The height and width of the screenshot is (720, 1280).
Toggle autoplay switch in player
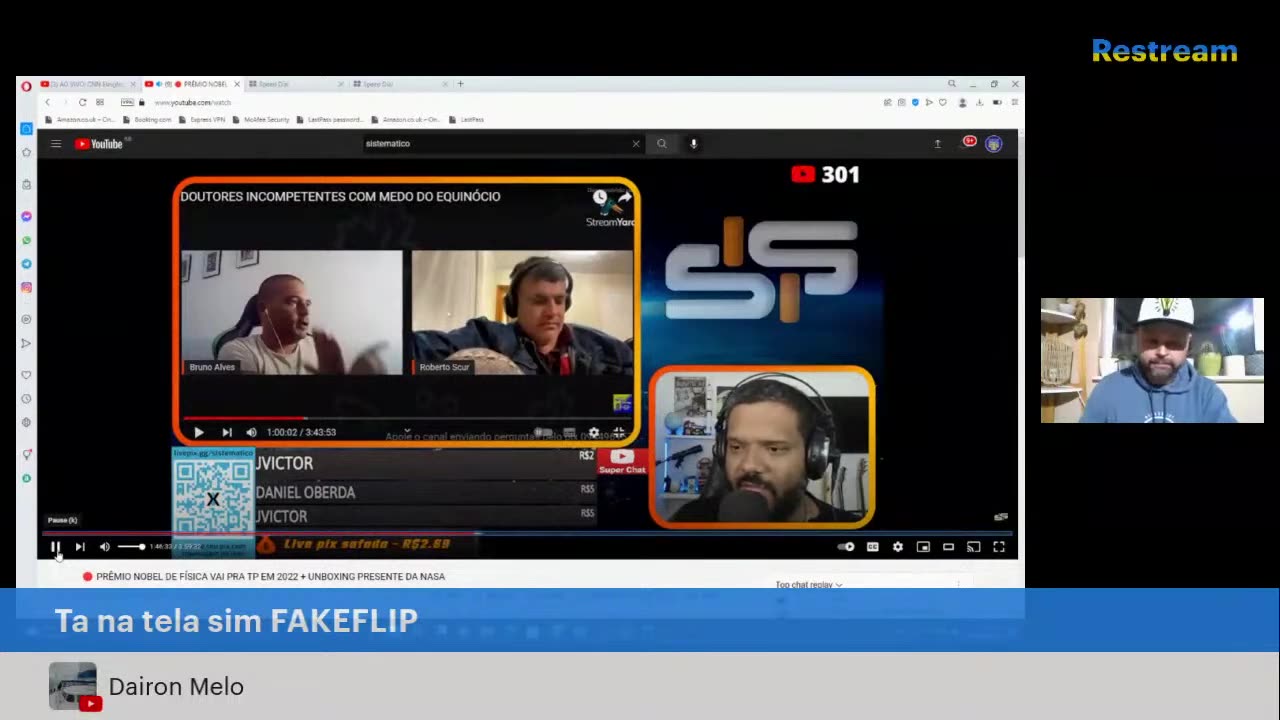click(846, 547)
